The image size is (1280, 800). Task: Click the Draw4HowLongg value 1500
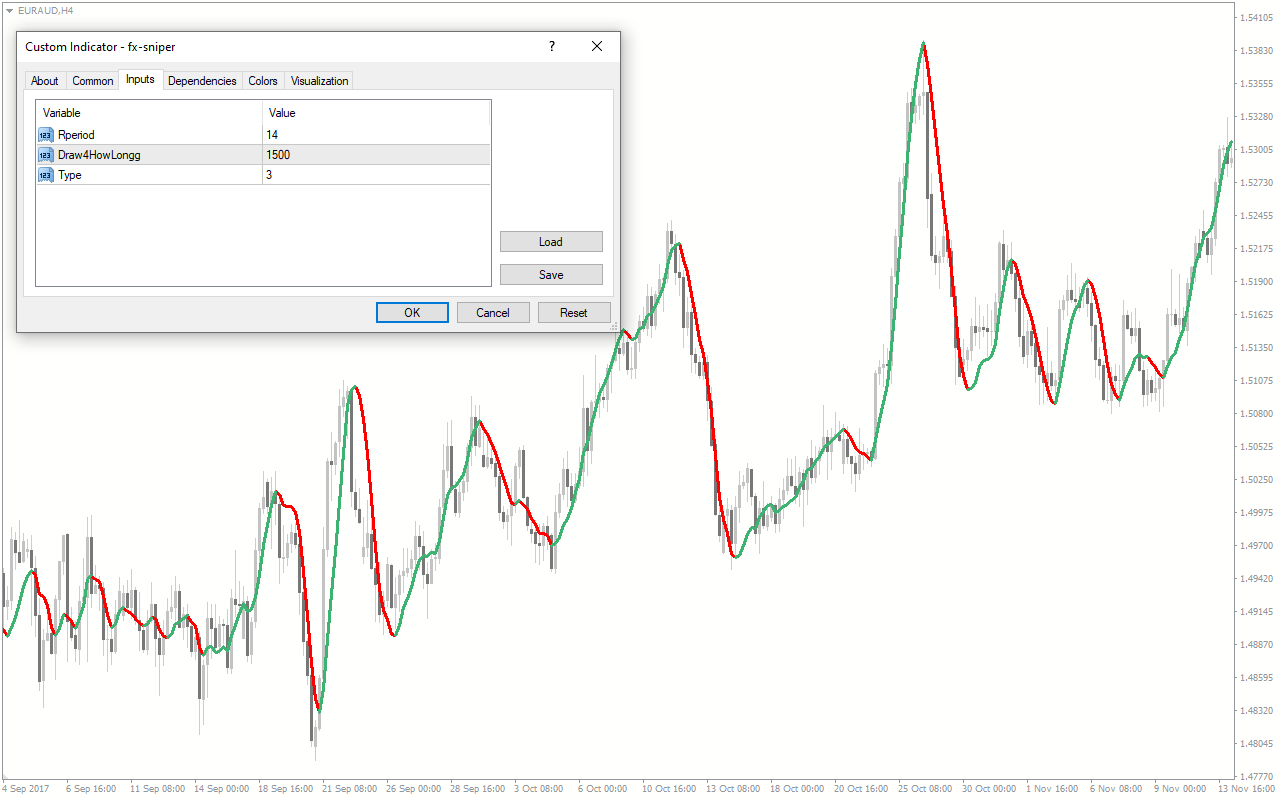point(278,155)
